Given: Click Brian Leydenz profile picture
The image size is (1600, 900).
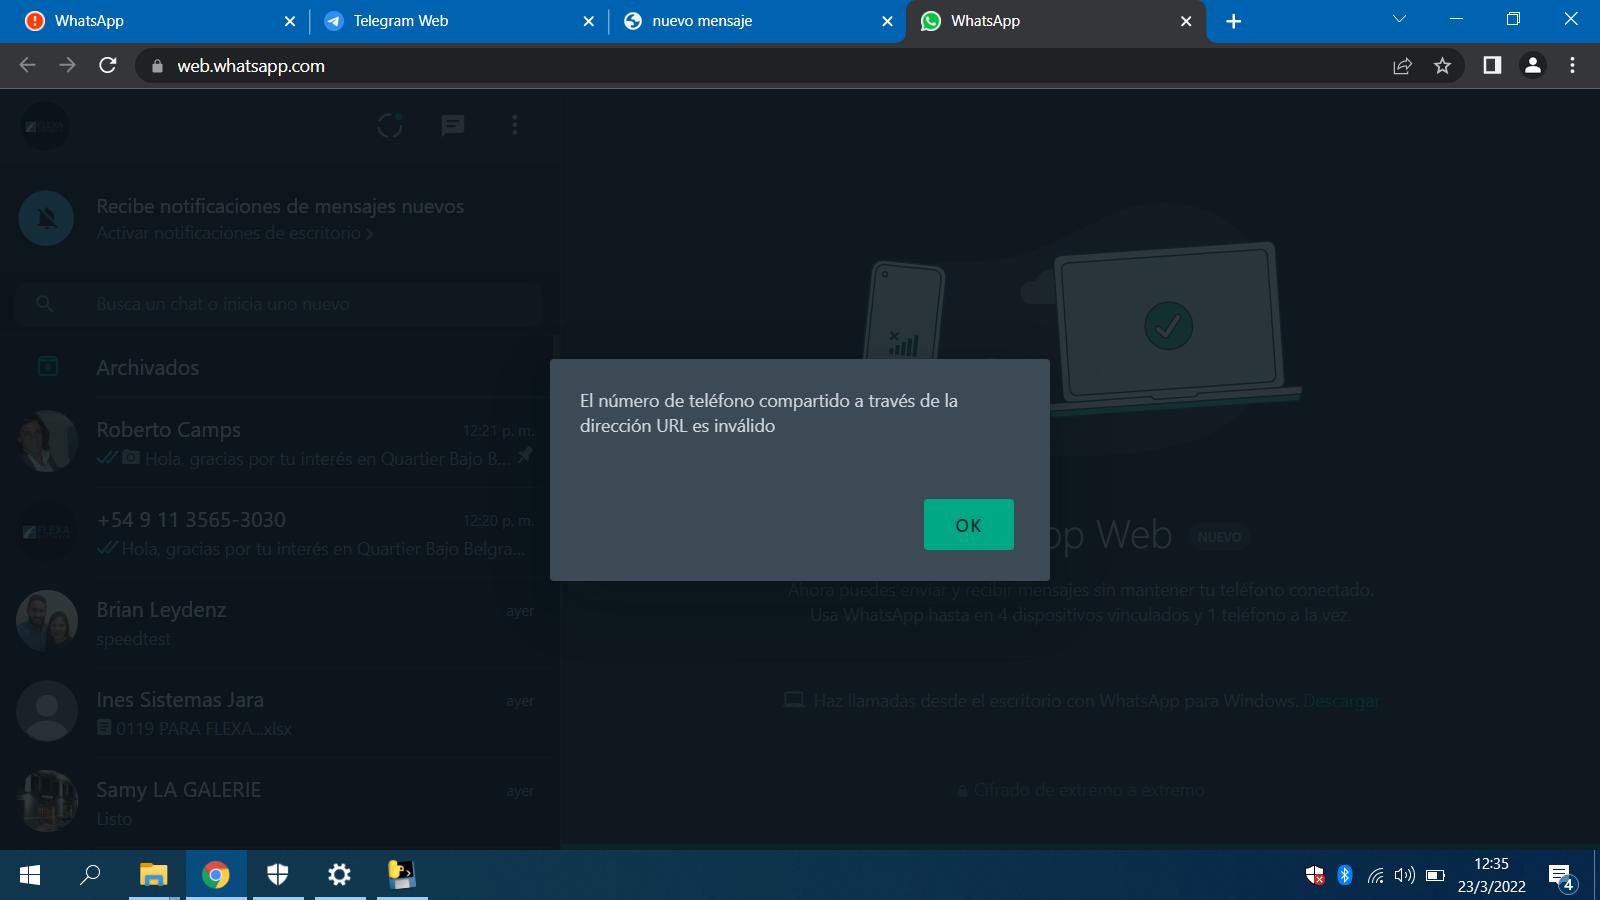Looking at the screenshot, I should click(47, 621).
